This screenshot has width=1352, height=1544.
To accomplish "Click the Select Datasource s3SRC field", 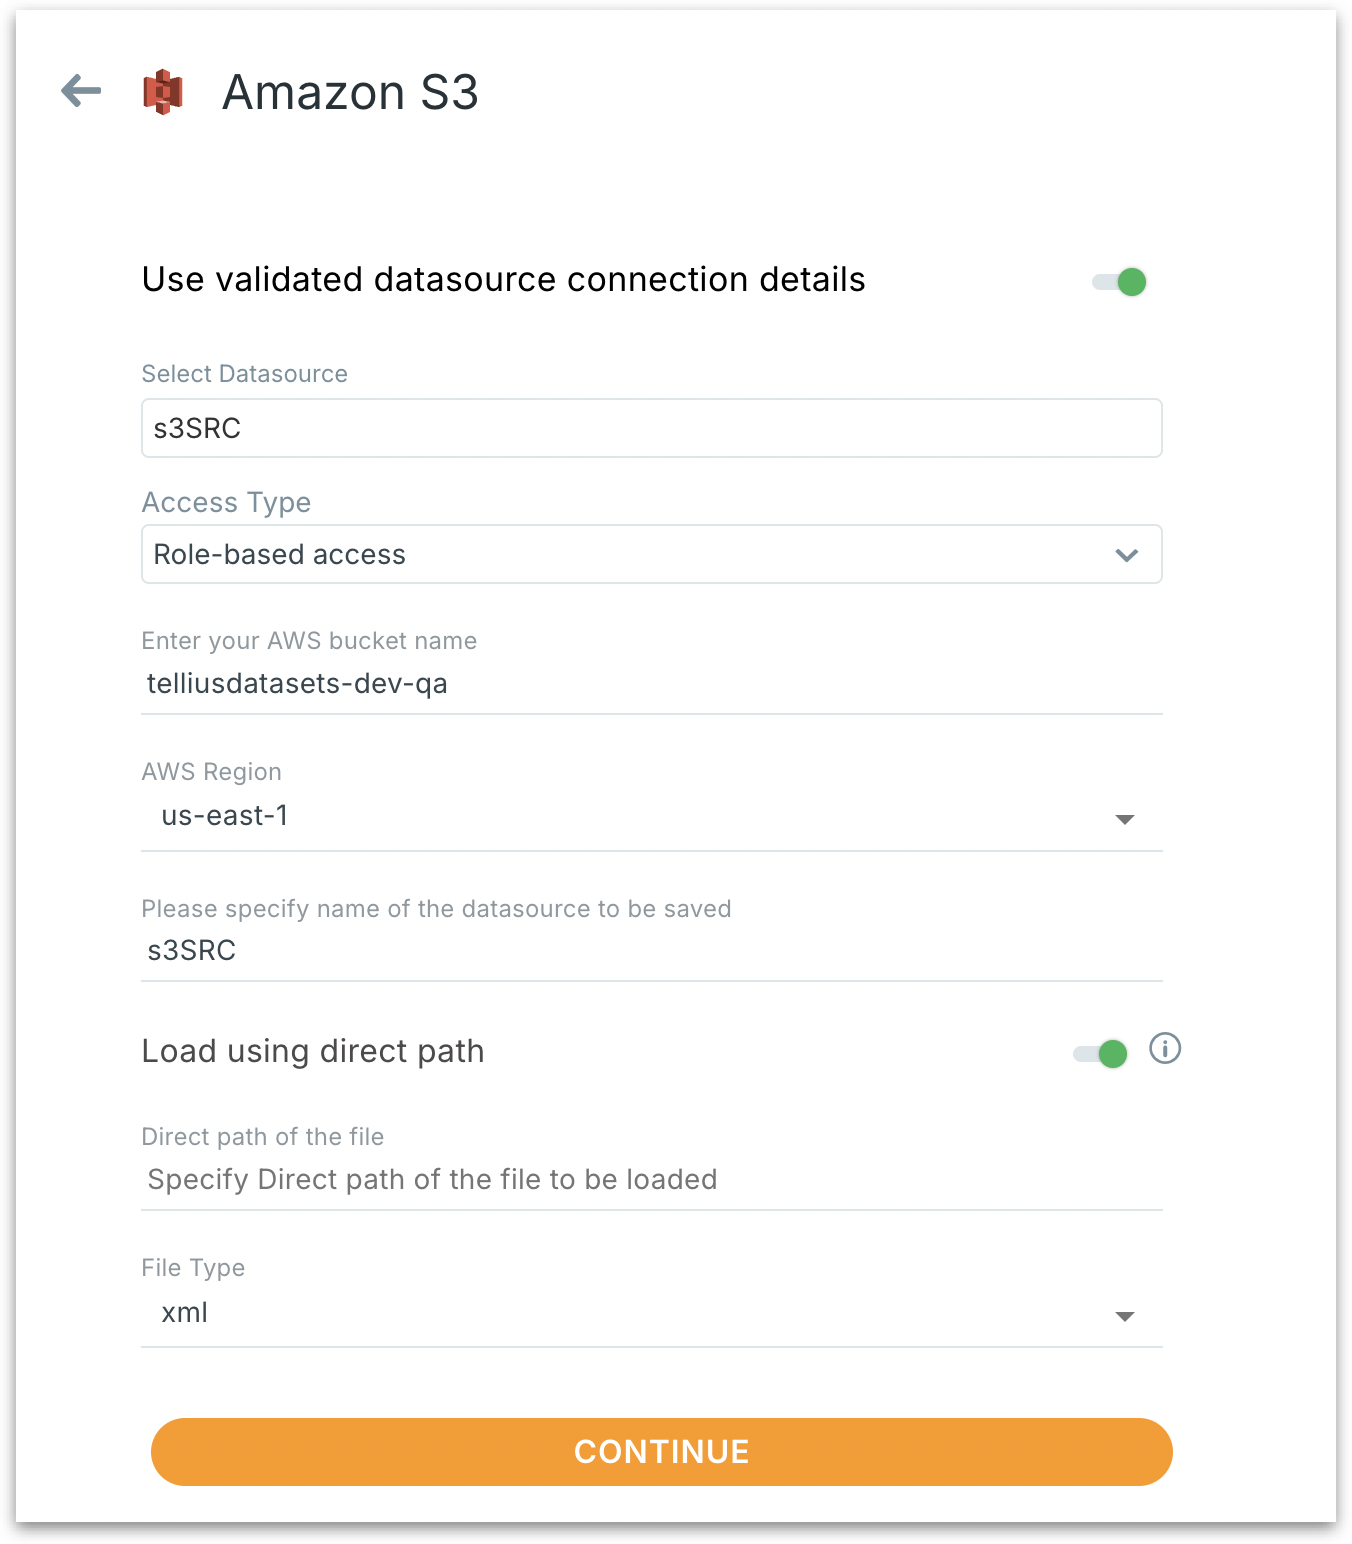I will pos(650,429).
